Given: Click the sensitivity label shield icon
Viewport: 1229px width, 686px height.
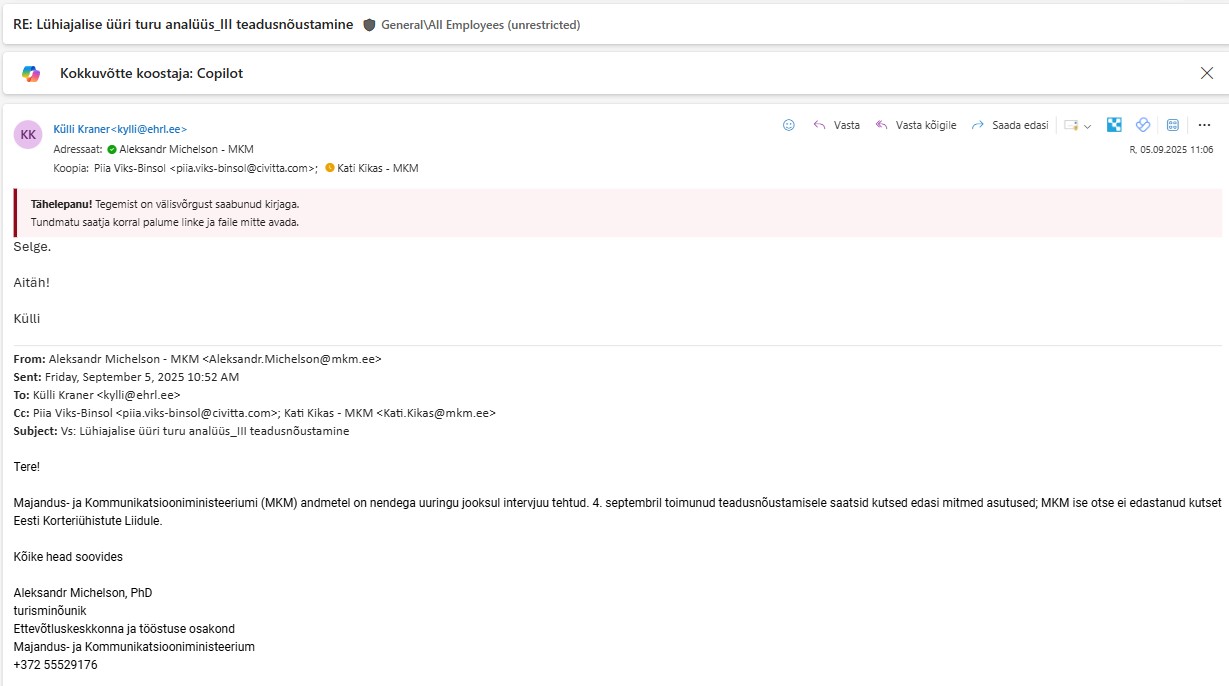Looking at the screenshot, I should [x=369, y=25].
